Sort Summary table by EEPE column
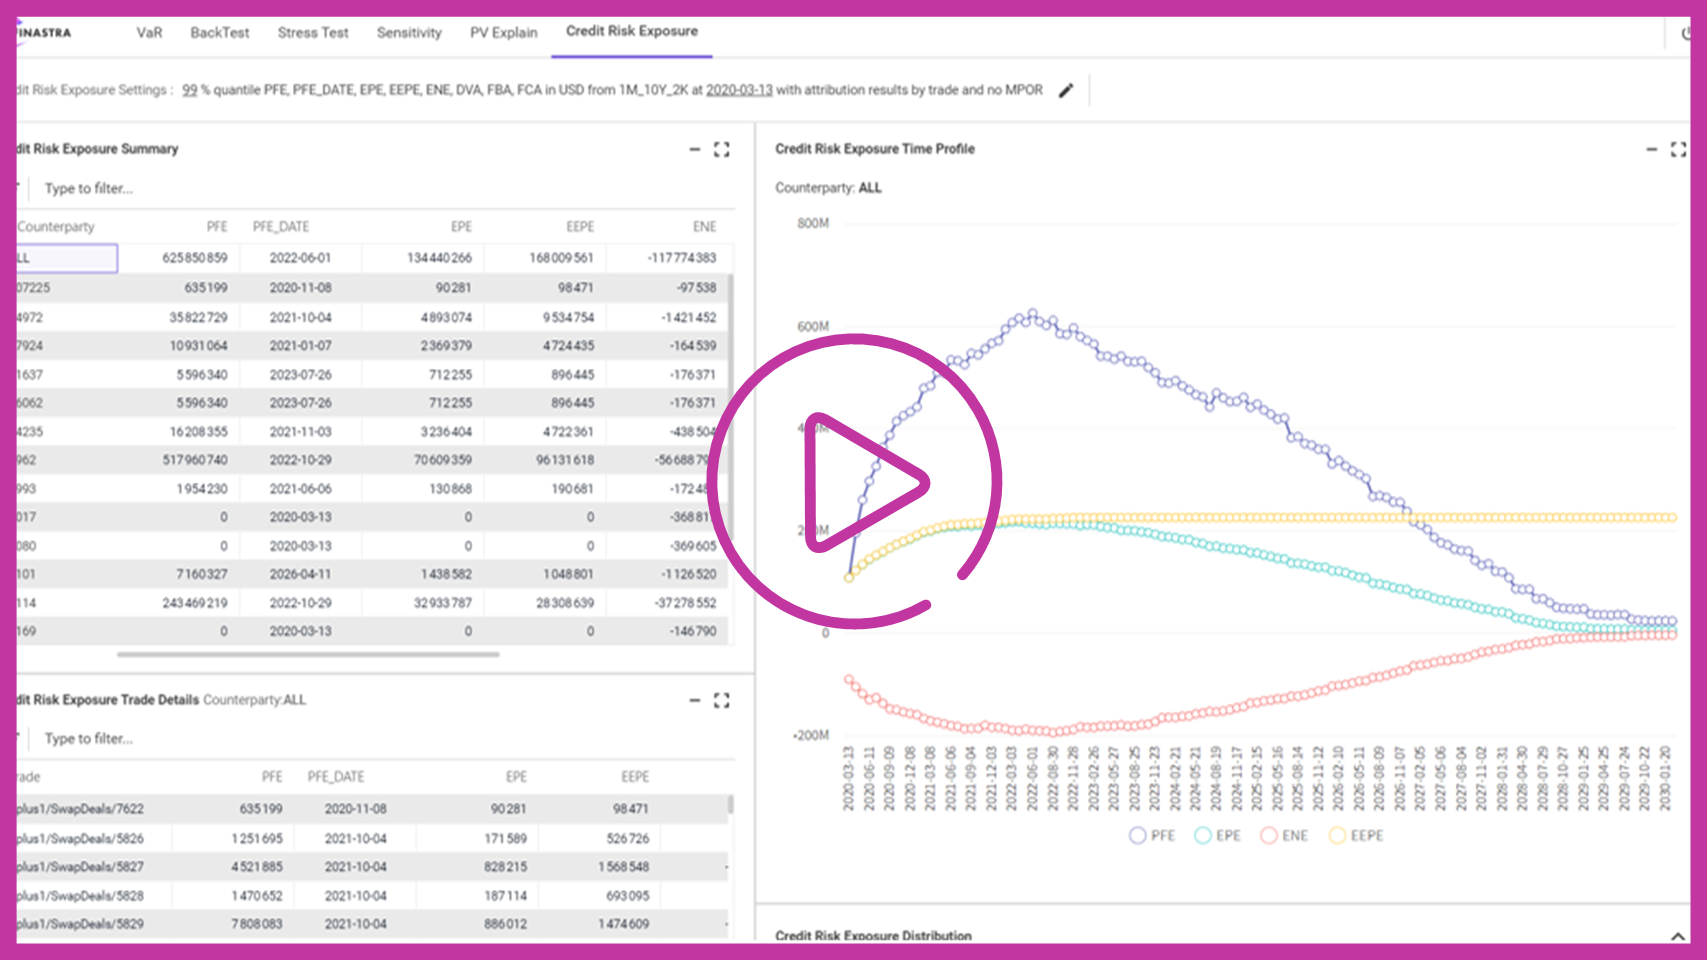The height and width of the screenshot is (960, 1707). click(x=580, y=227)
